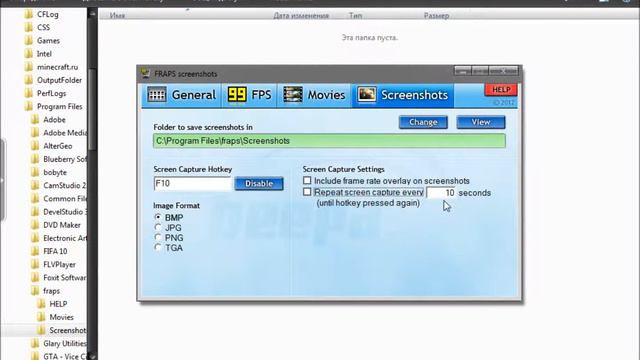Screen dimensions: 640x360
Task: Open the Adobe folder
Action: (54, 120)
